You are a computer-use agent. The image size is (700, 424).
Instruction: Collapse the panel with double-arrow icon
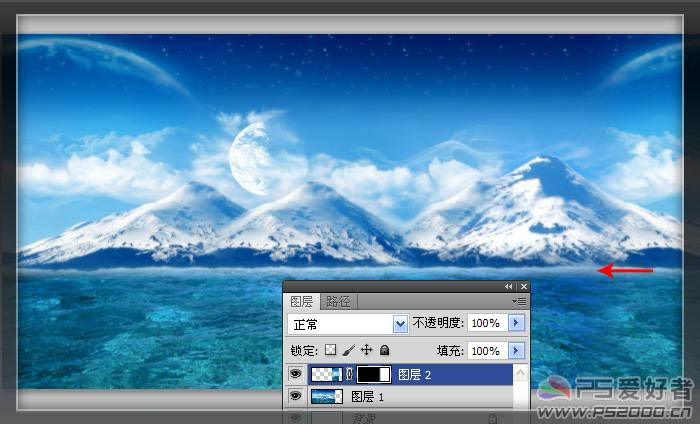[508, 286]
